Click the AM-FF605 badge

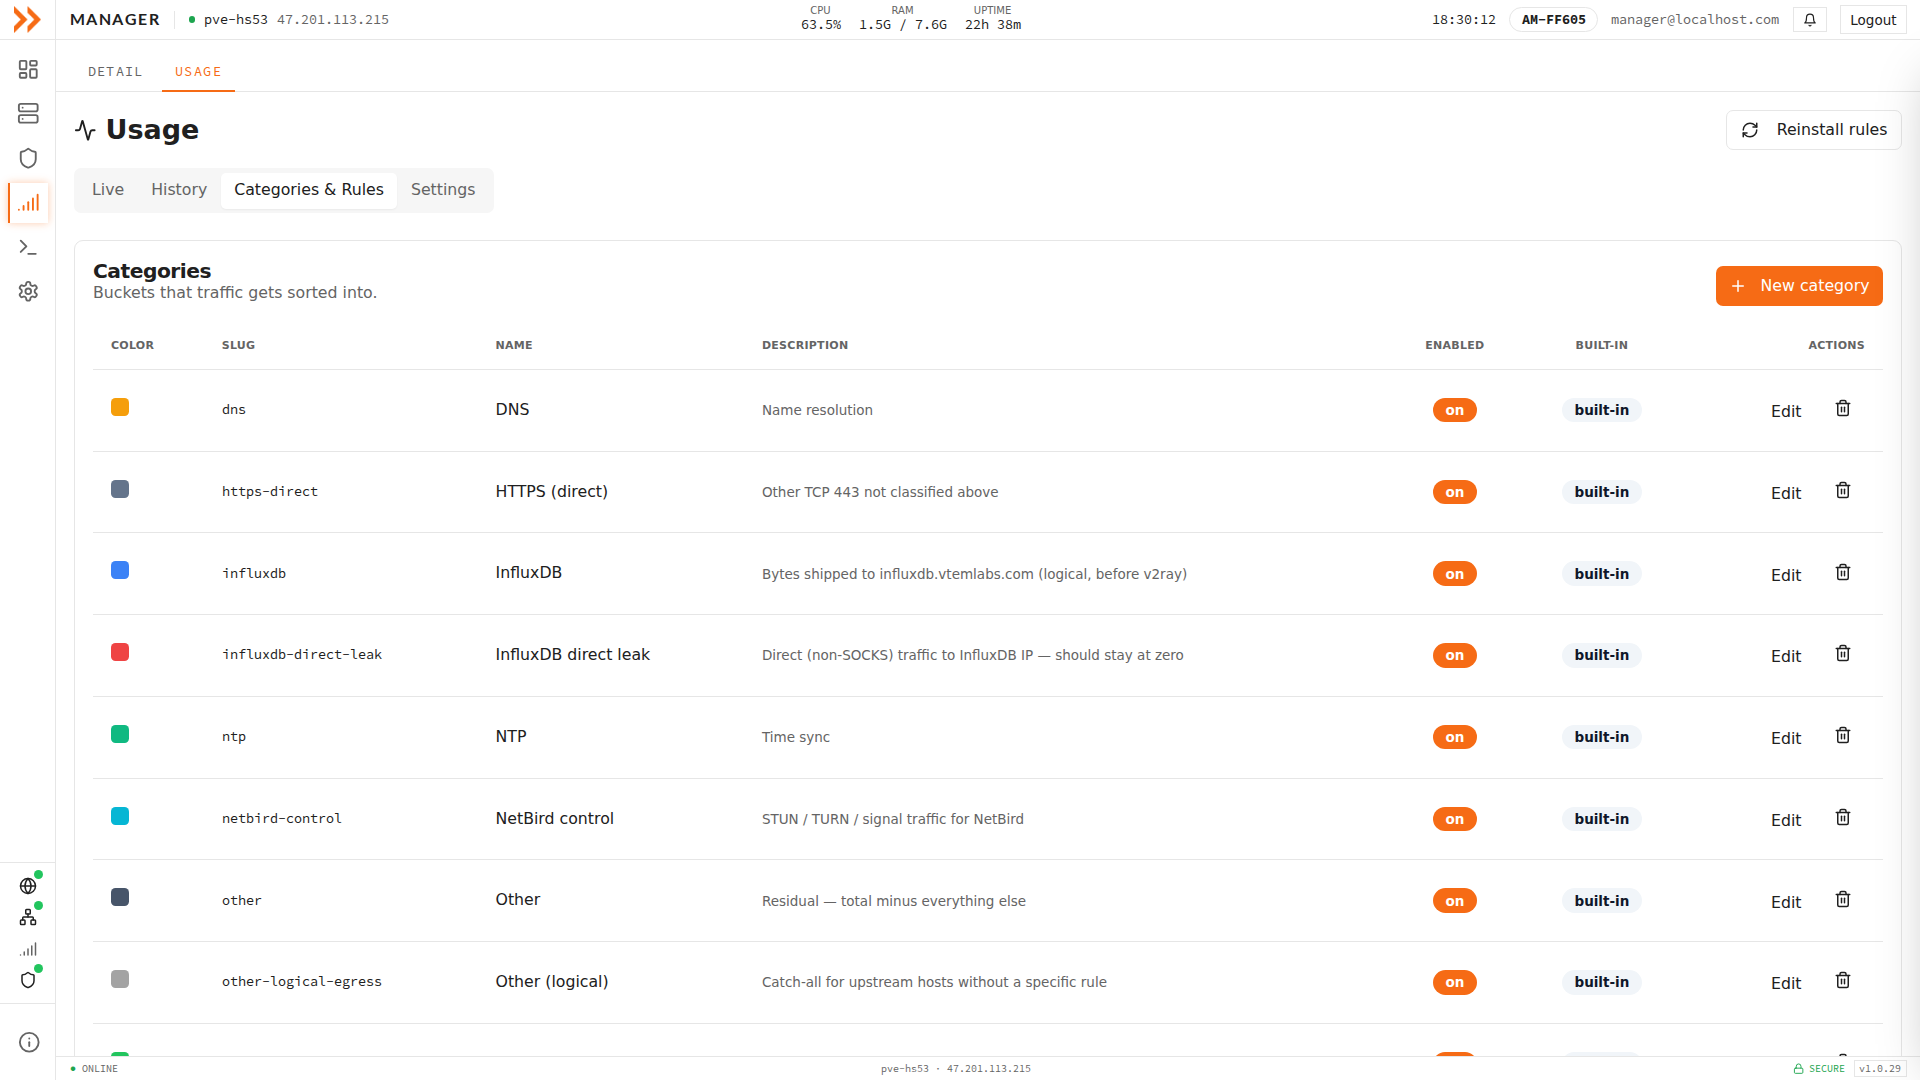pyautogui.click(x=1553, y=20)
